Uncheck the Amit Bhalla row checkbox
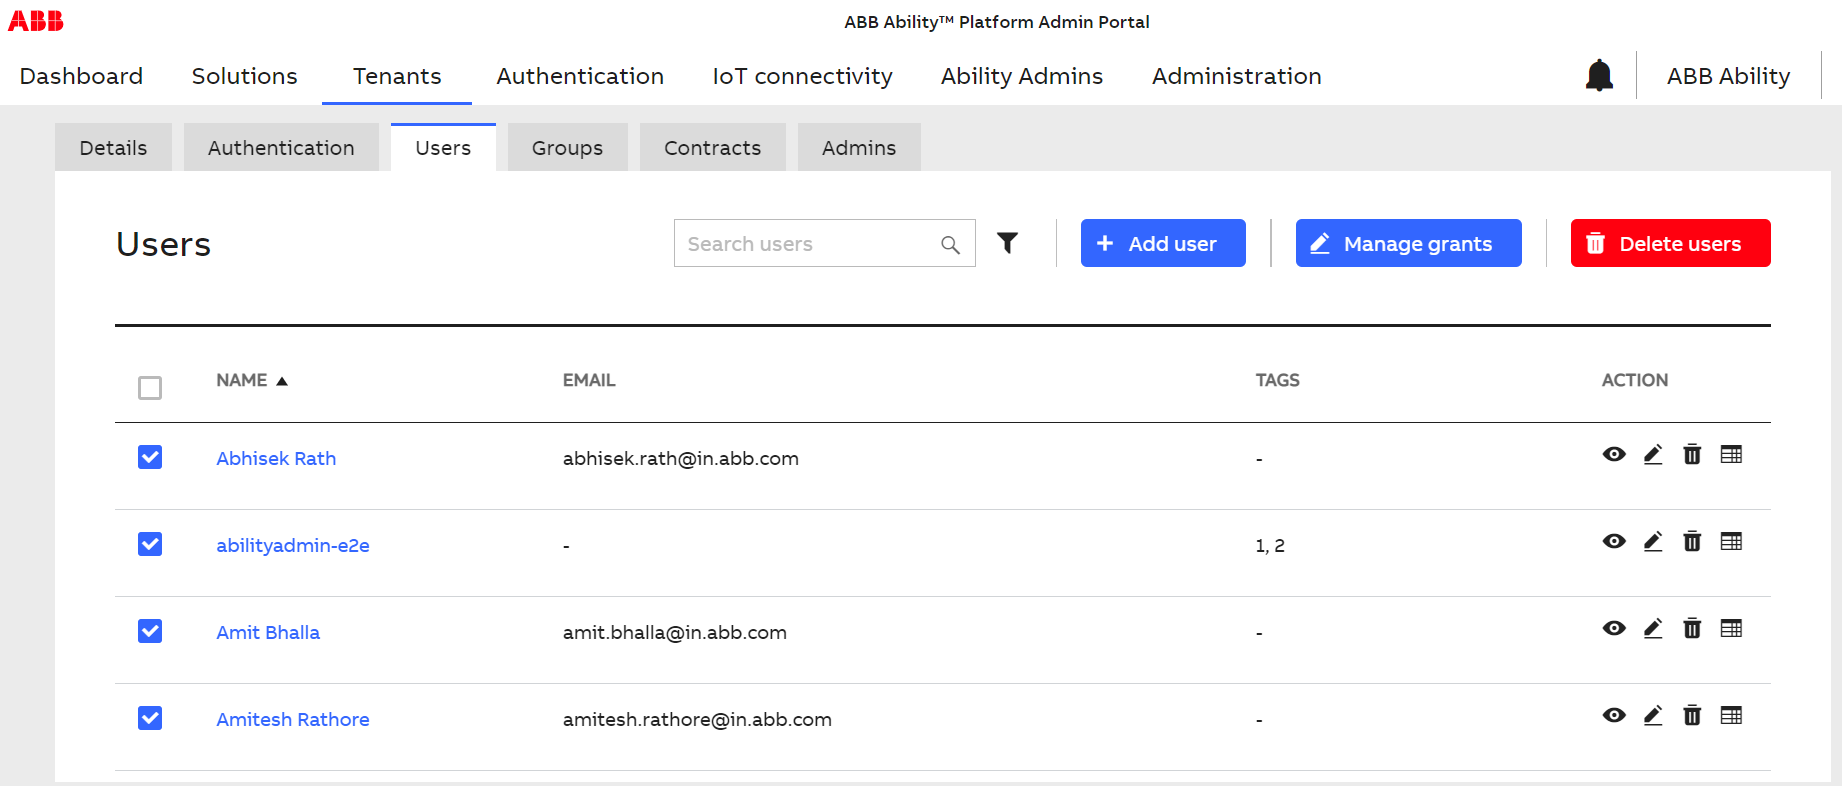 150,631
